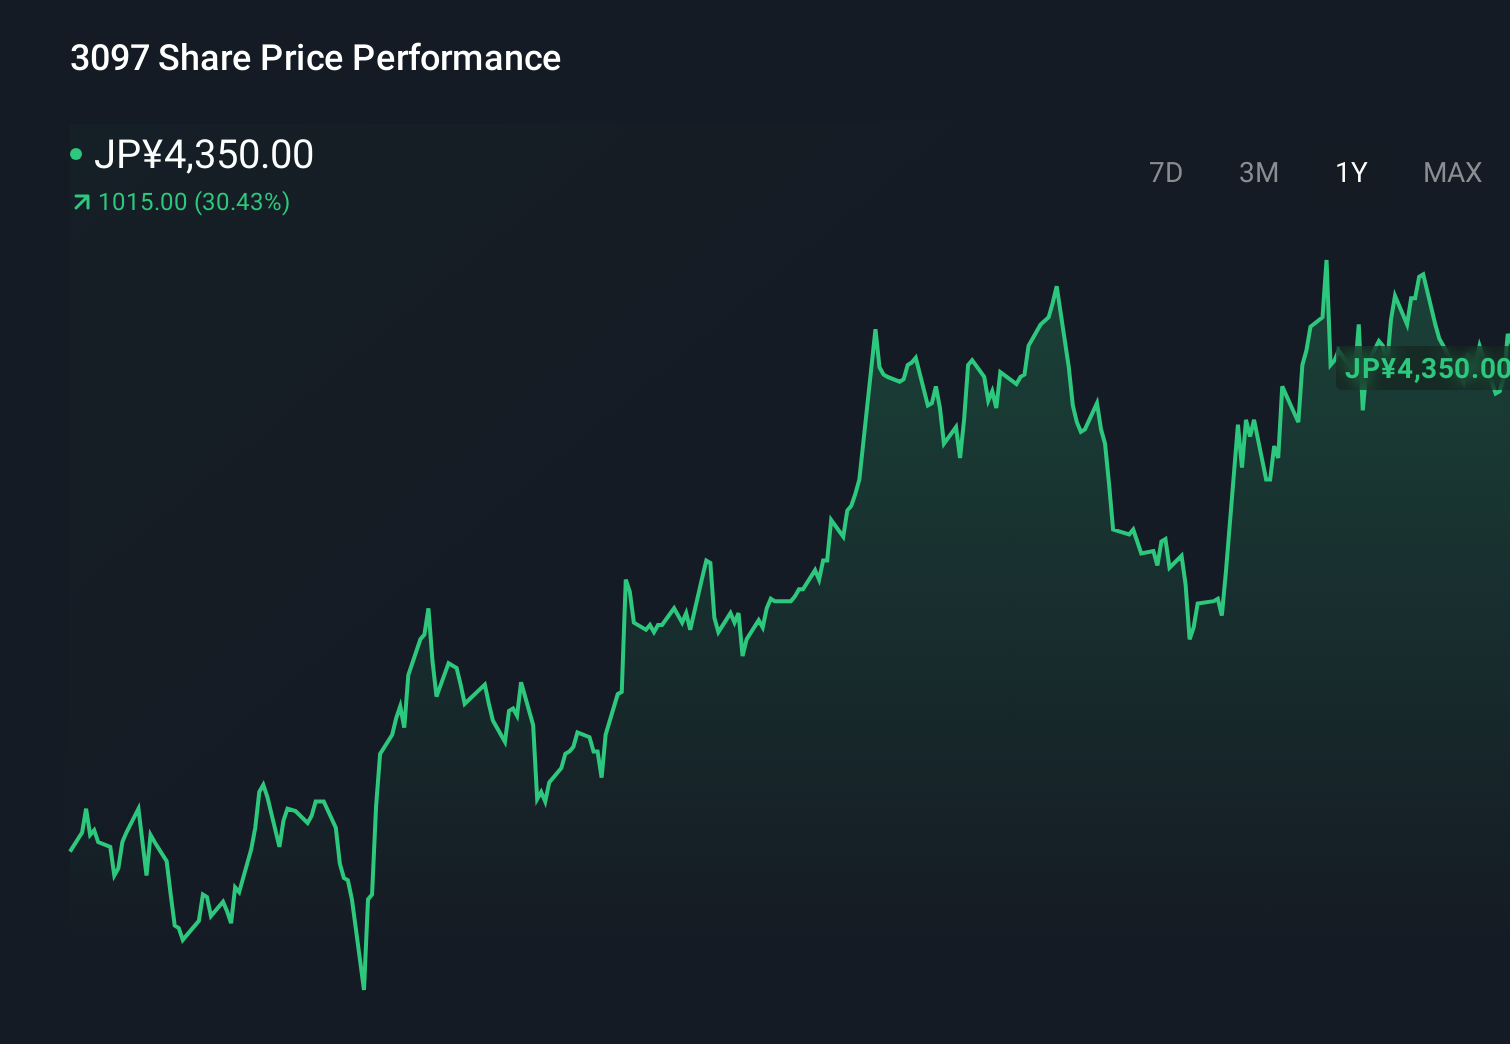Click the lowest dip of the chart line
The height and width of the screenshot is (1044, 1510).
pyautogui.click(x=362, y=987)
